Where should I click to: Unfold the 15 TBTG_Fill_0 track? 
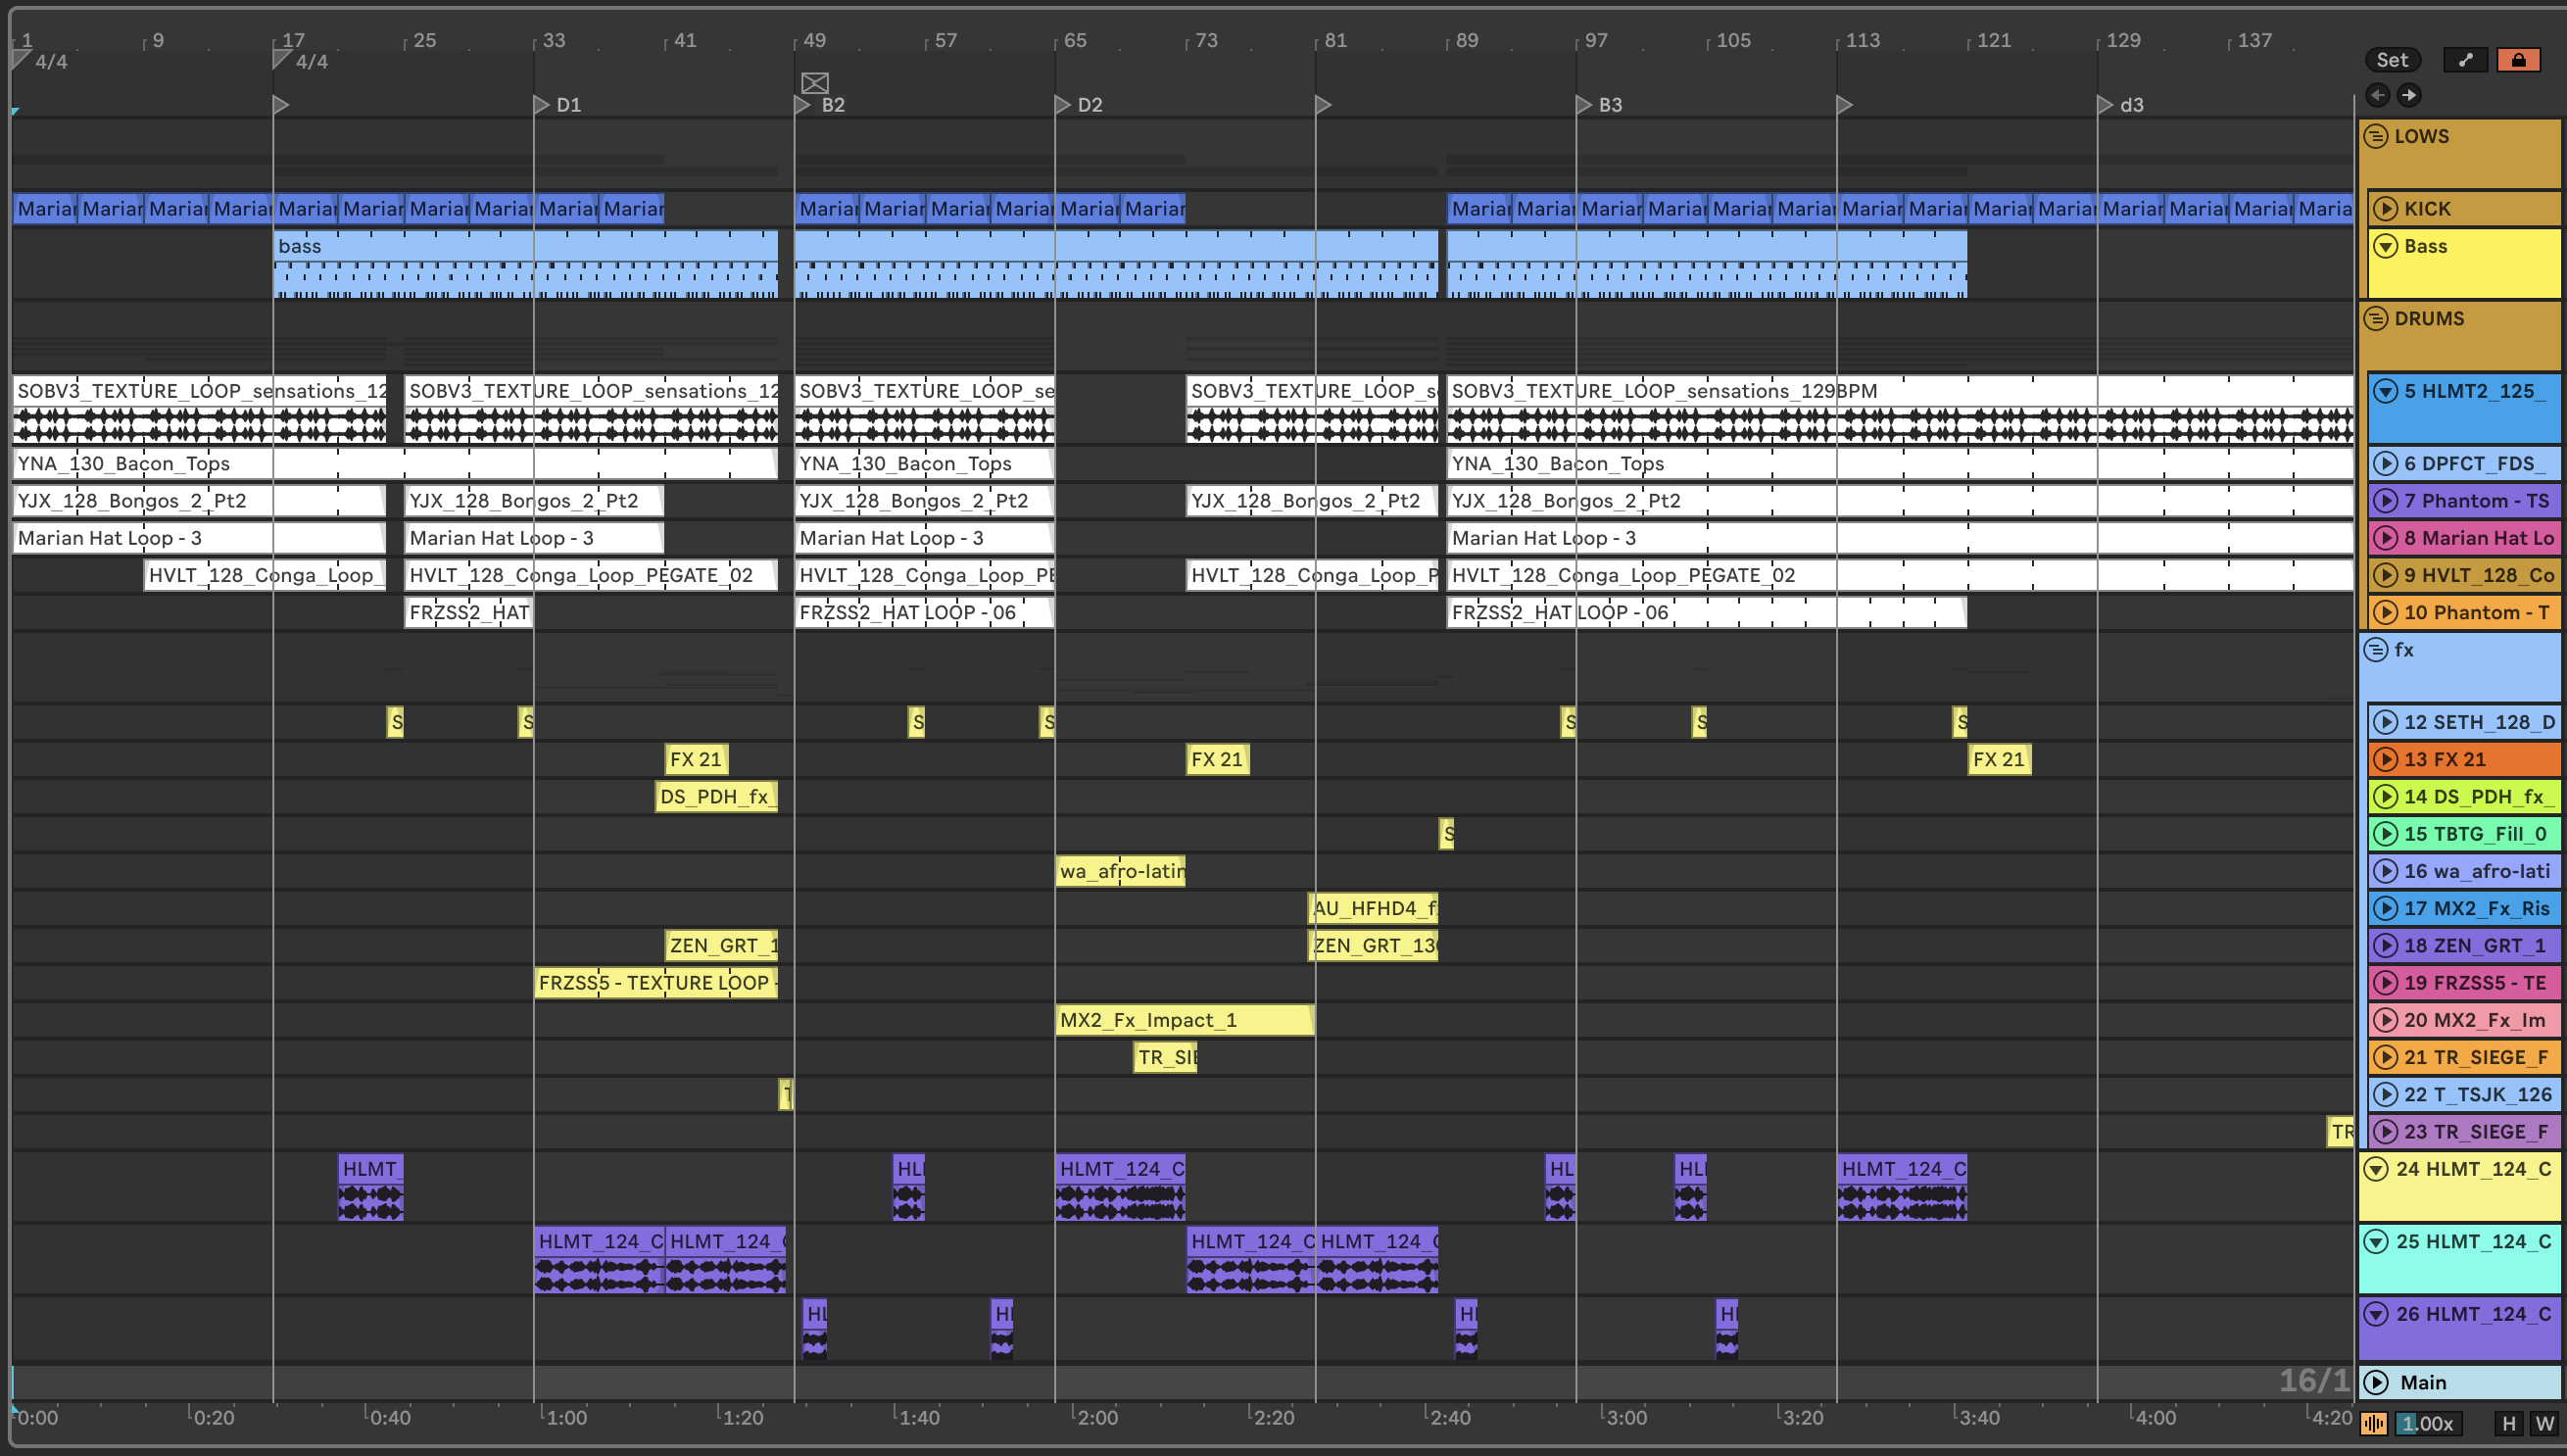pos(2386,834)
